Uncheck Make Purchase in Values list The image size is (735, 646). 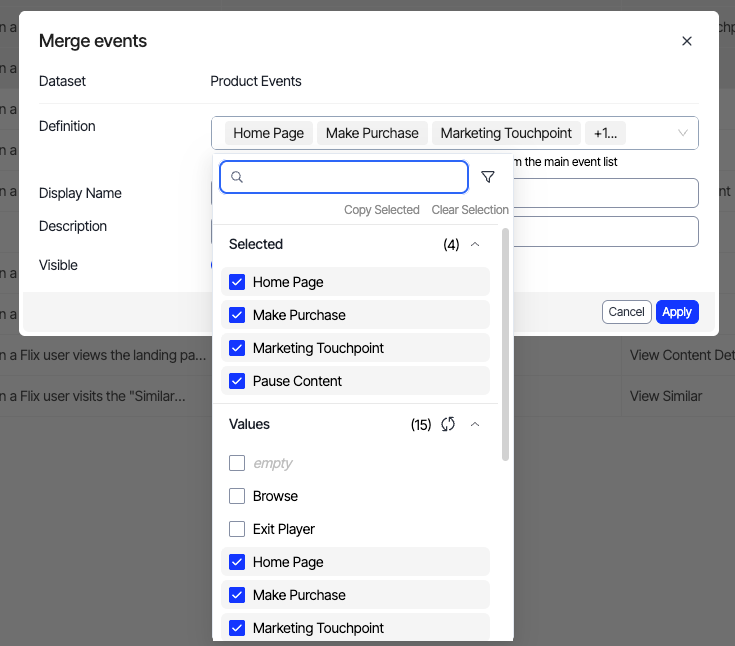tap(237, 595)
